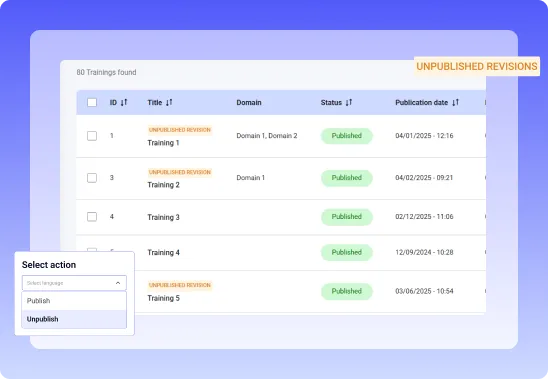Click the '80 Trainings found' text
548x379 pixels.
tap(106, 72)
